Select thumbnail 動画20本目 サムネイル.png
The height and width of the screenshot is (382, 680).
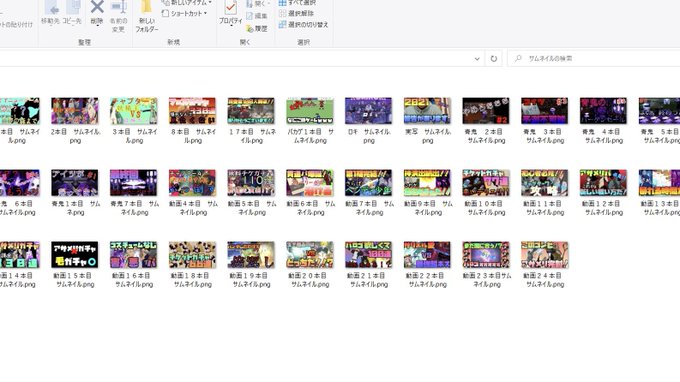(x=310, y=255)
